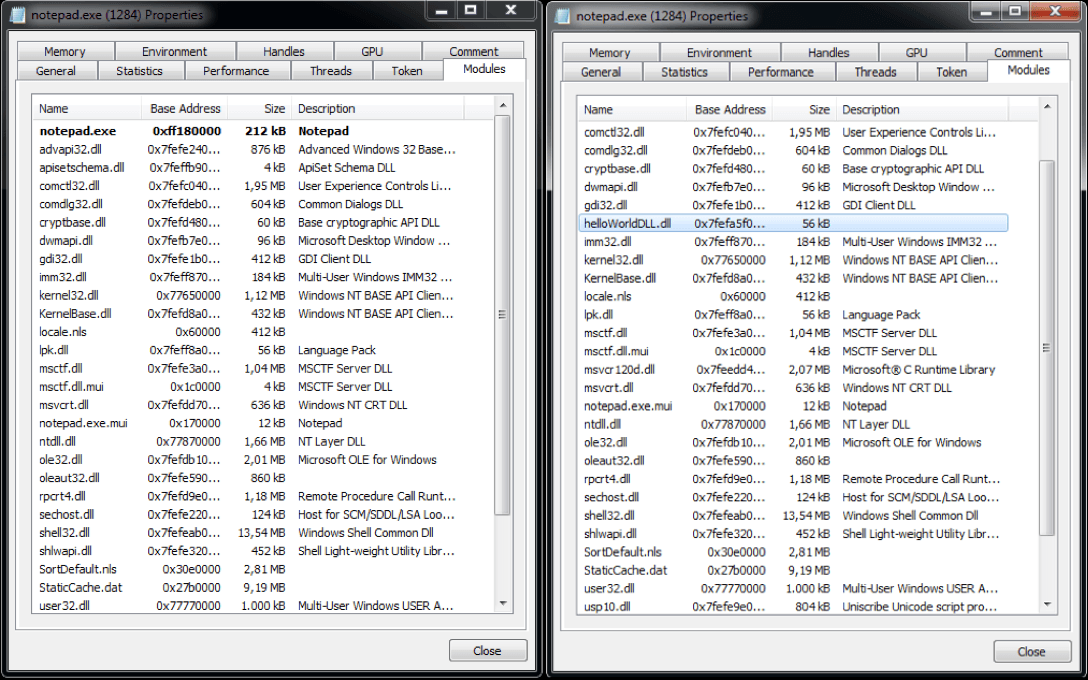Screen dimensions: 1088x680
Task: Click Close button in left window
Action: click(487, 651)
